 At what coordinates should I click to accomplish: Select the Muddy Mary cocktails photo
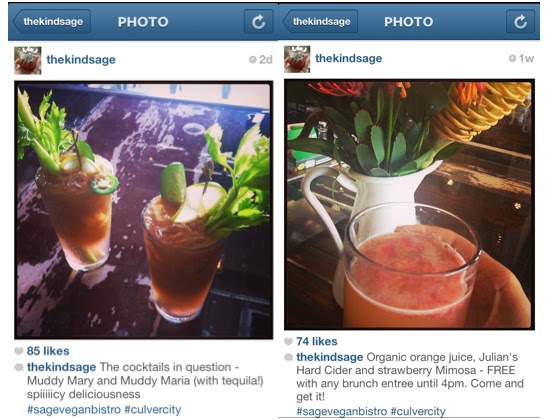tap(144, 210)
